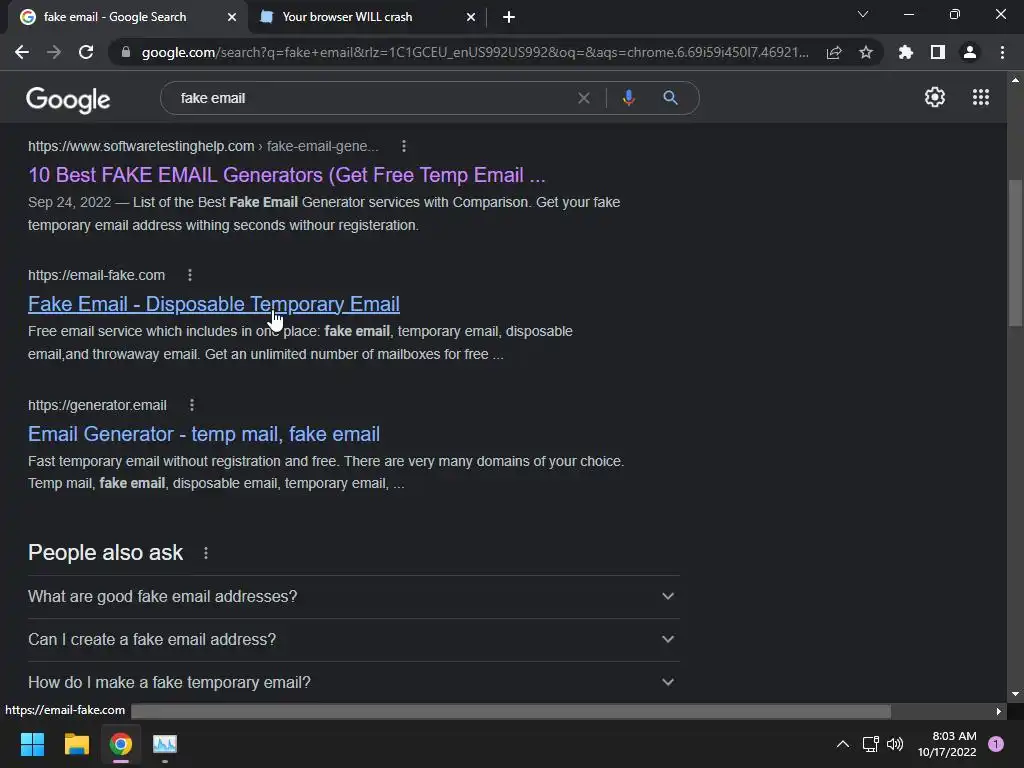Open 'Fake Email - Disposable Temporary Email' link
The width and height of the screenshot is (1024, 768).
tap(214, 304)
